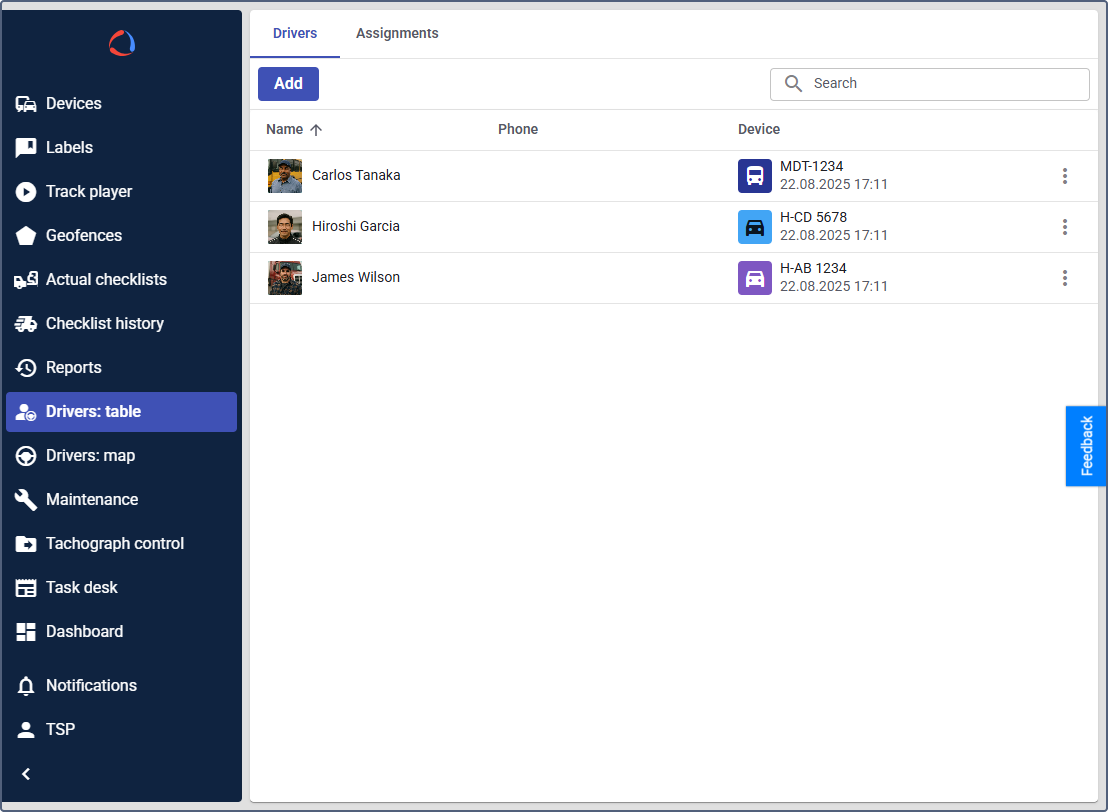
Task: Select the James Wilson name text
Action: pos(355,277)
